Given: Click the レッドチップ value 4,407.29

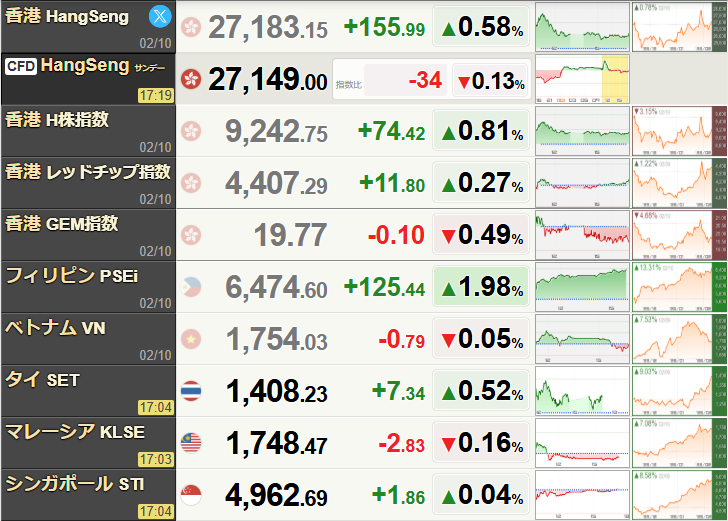Looking at the screenshot, I should click(x=276, y=183).
